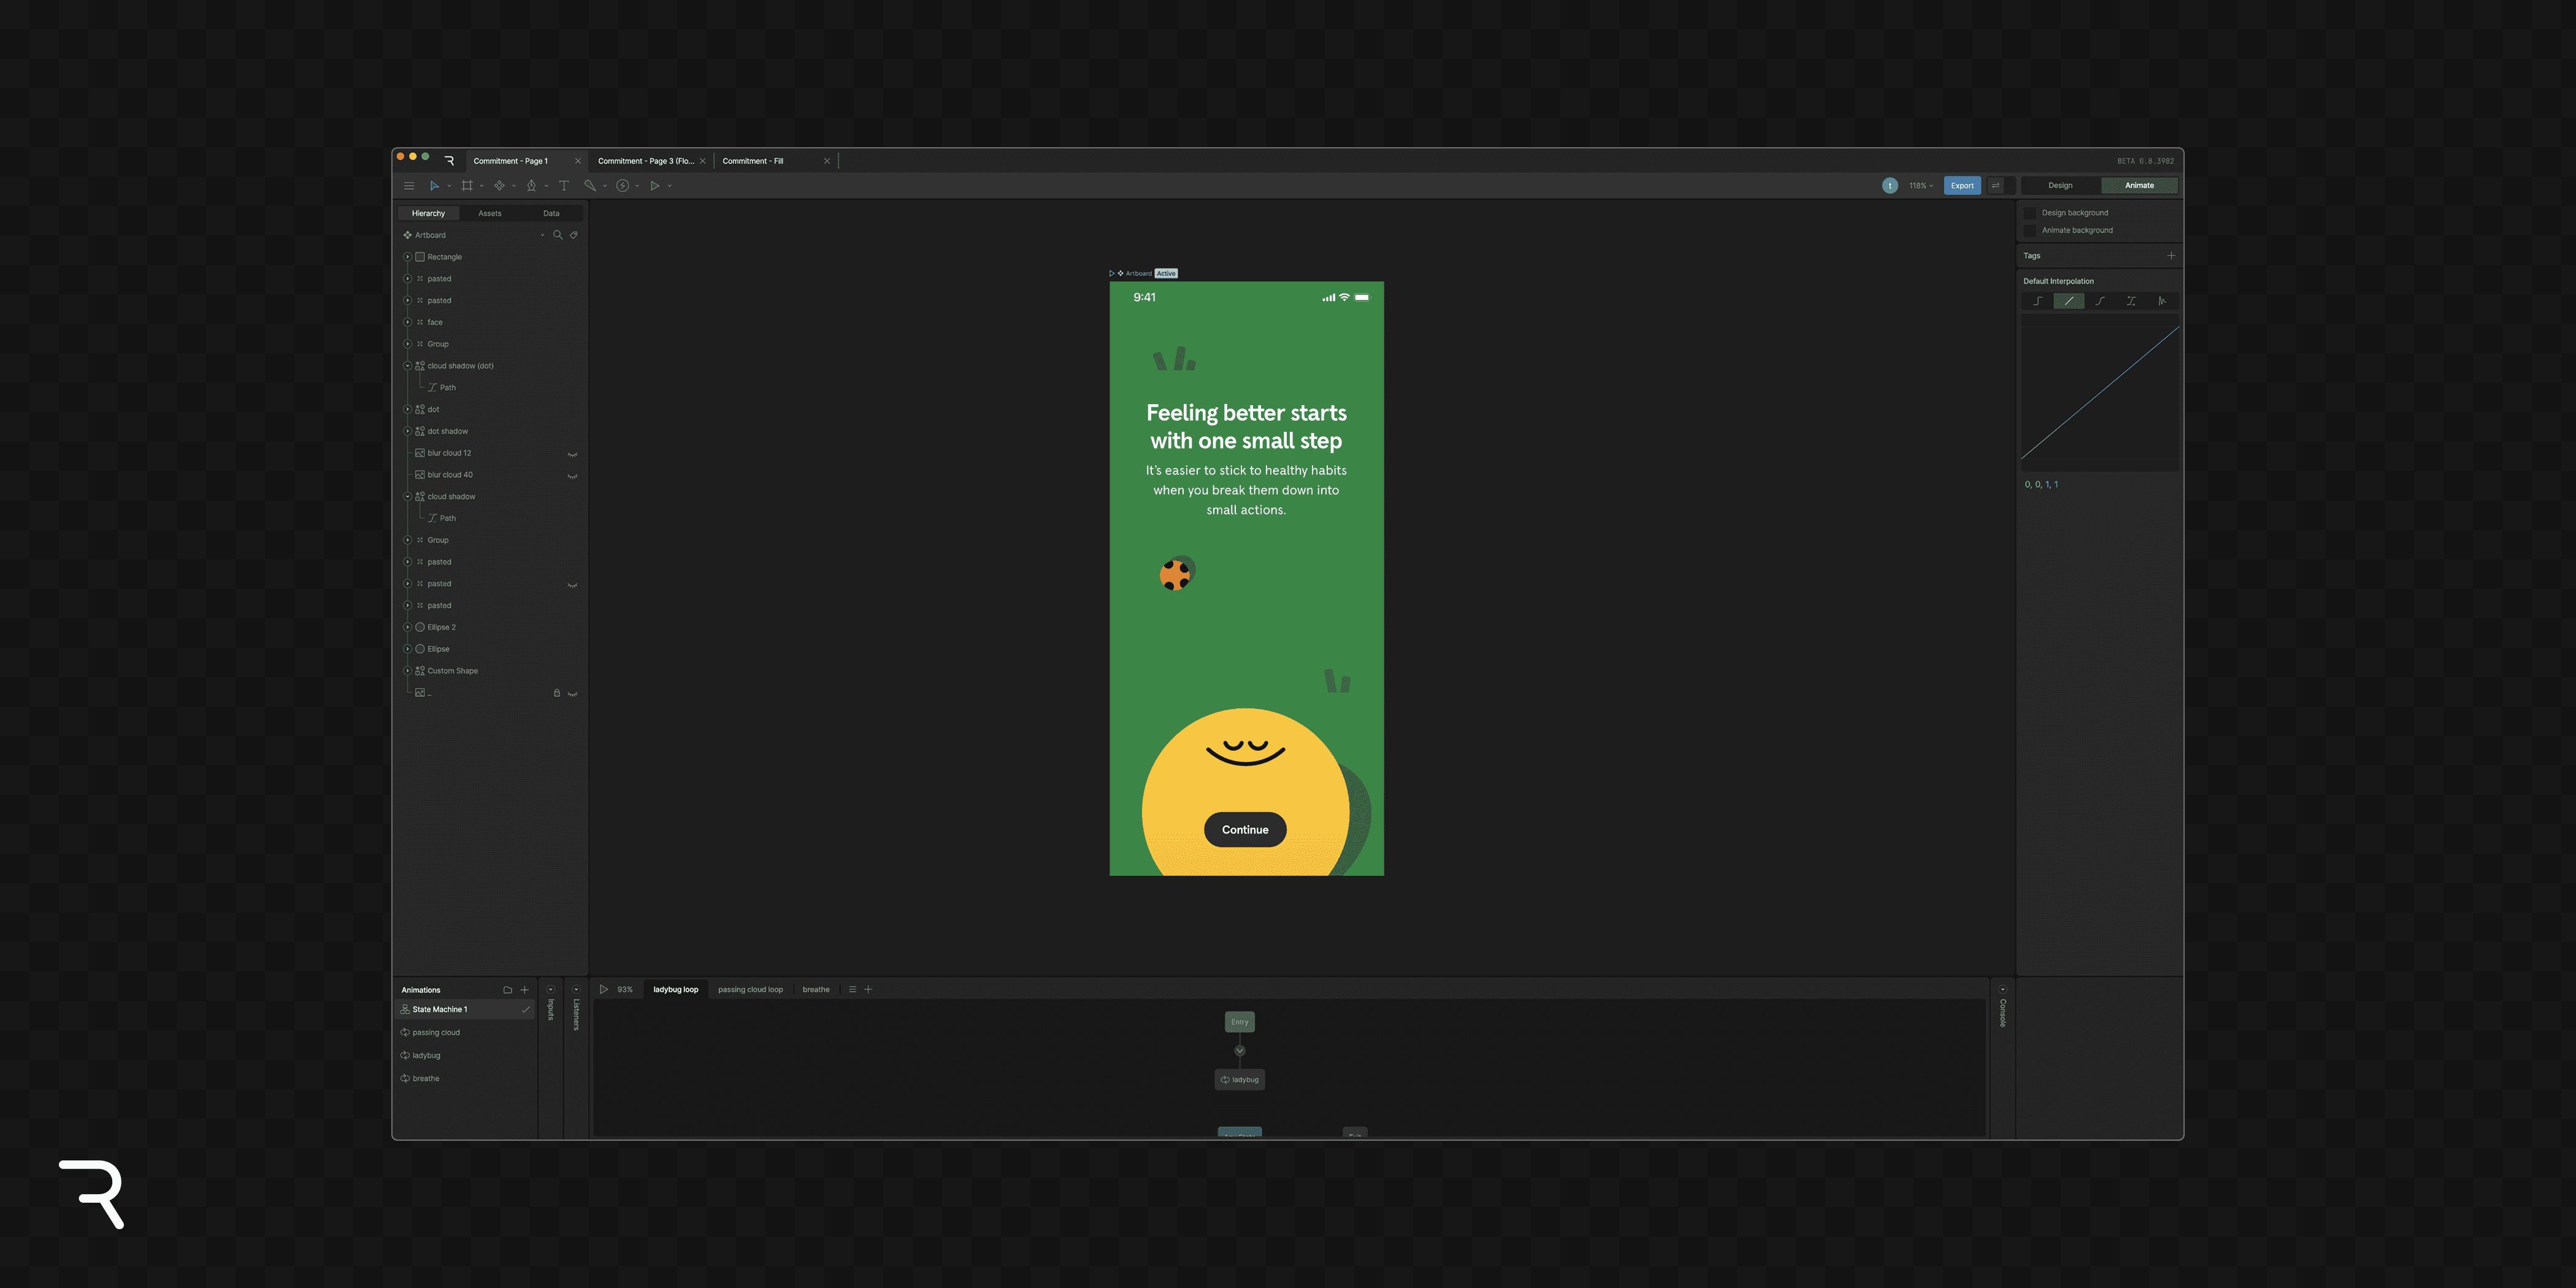Add new animation with plus icon
2576x1288 pixels.
[524, 990]
